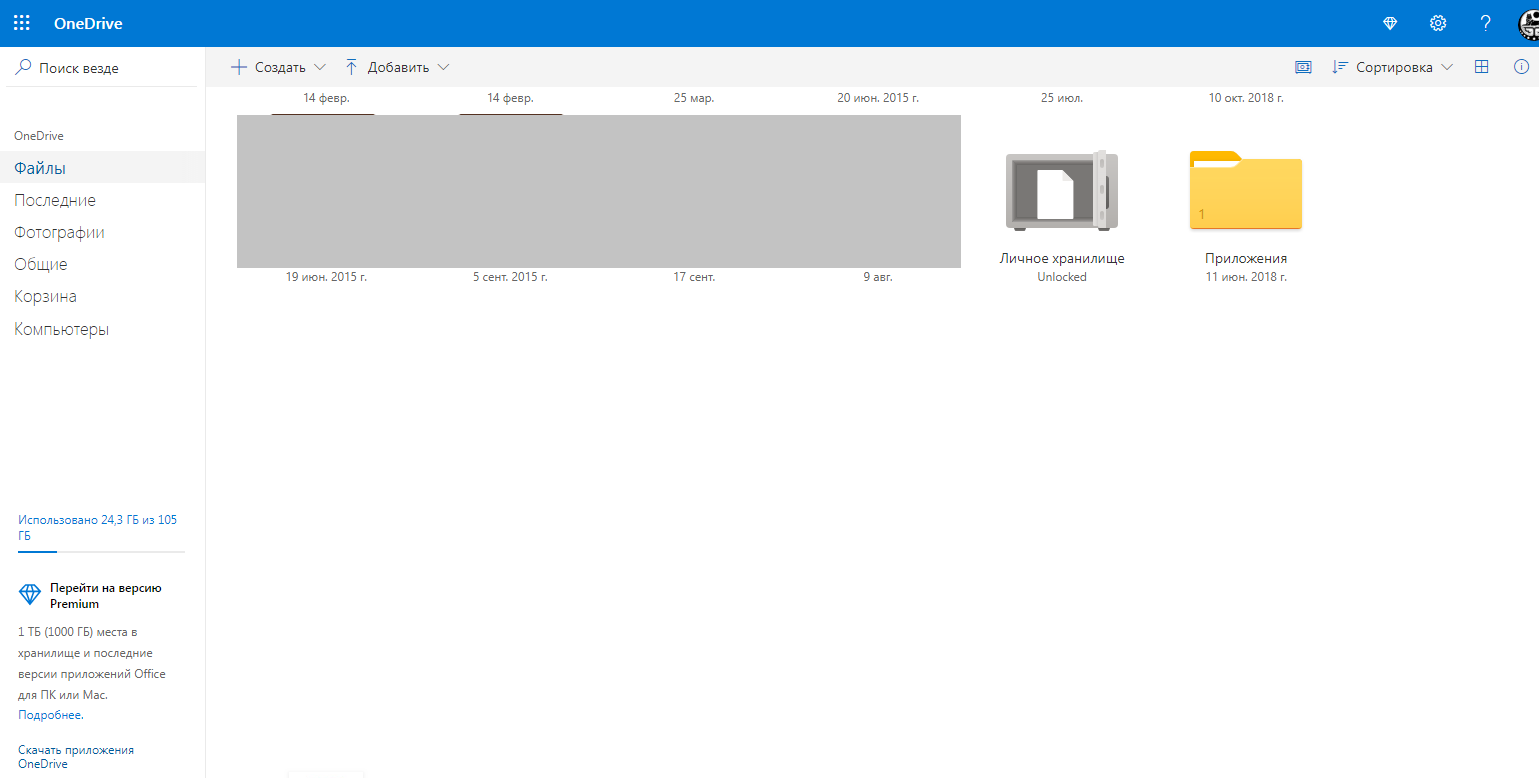This screenshot has height=778, width=1540.
Task: Click the OneDrive breadcrumb label in sidebar
Action: (39, 136)
